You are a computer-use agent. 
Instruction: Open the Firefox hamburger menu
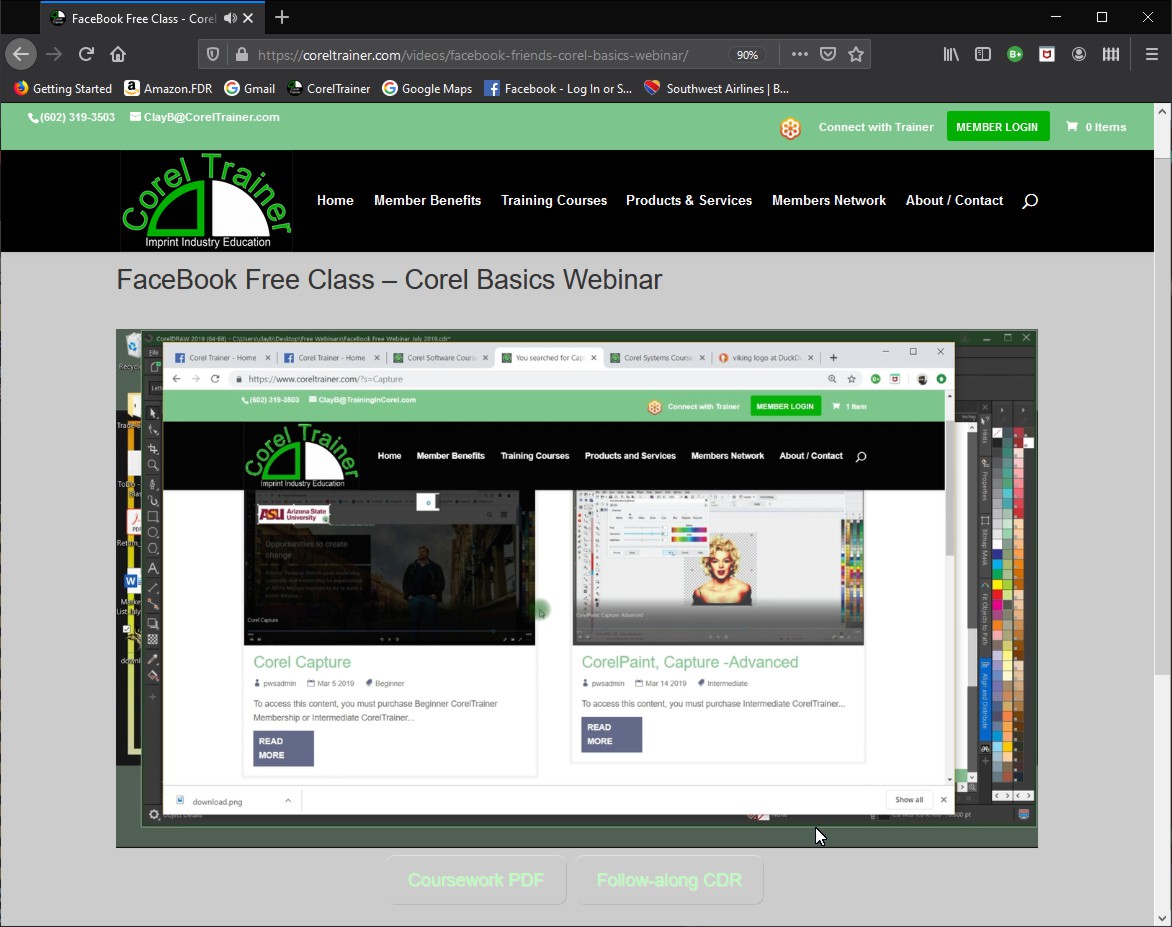coord(1152,54)
